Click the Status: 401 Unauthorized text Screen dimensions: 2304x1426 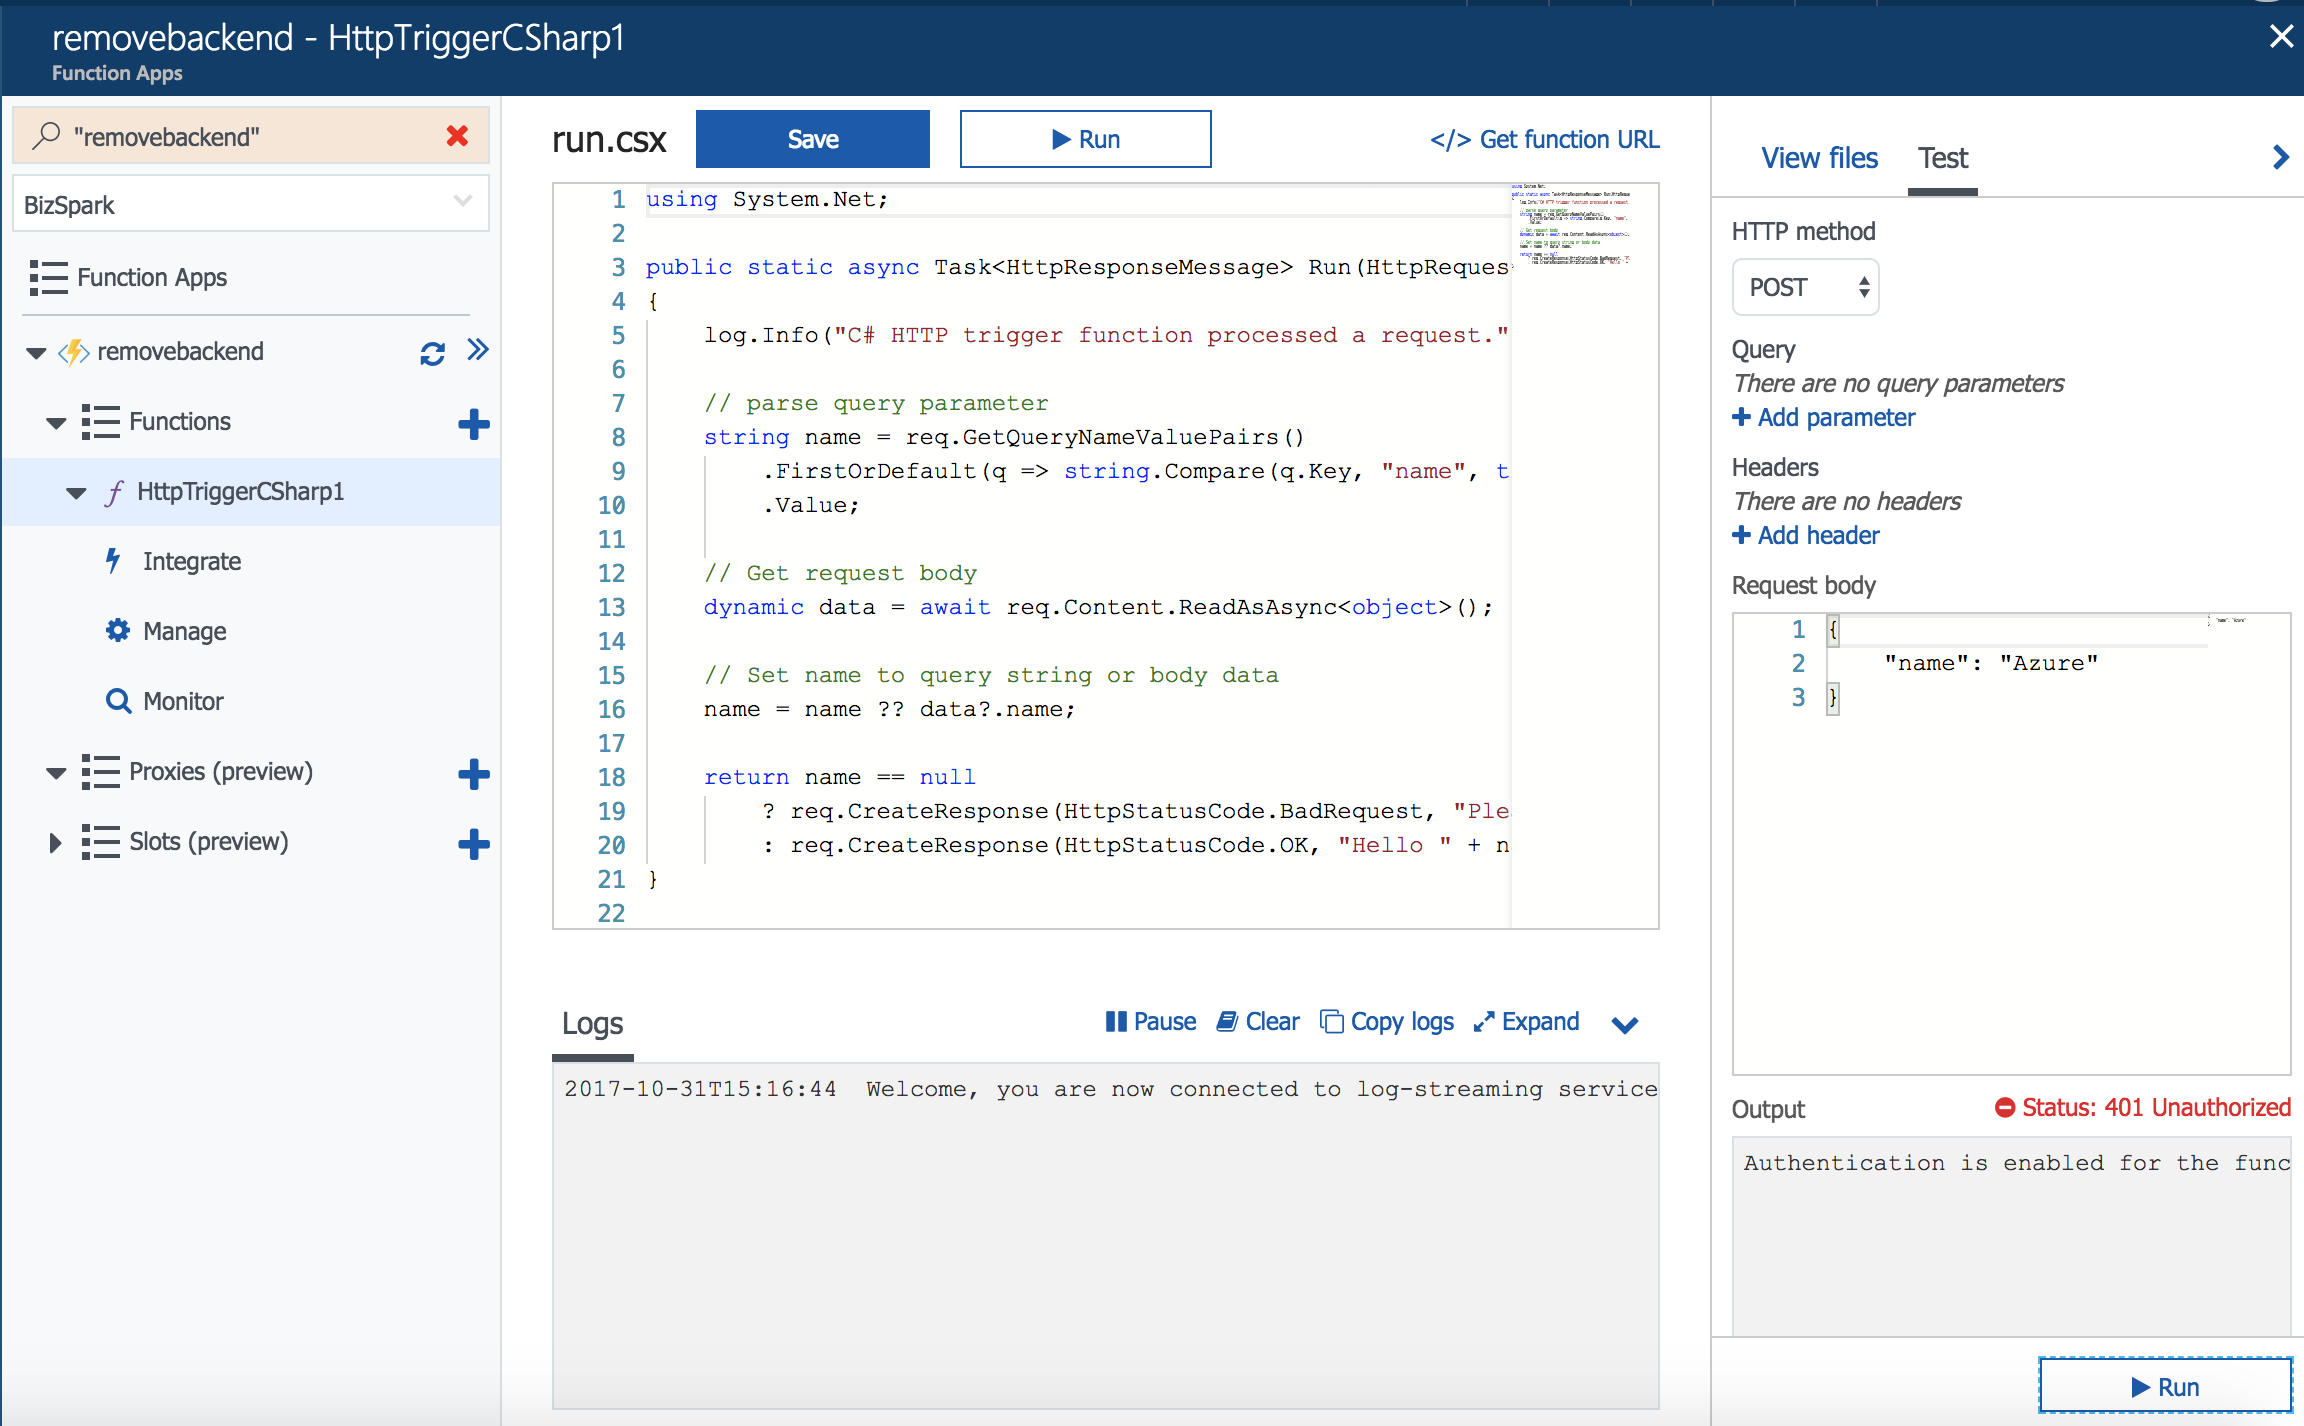[x=2156, y=1107]
